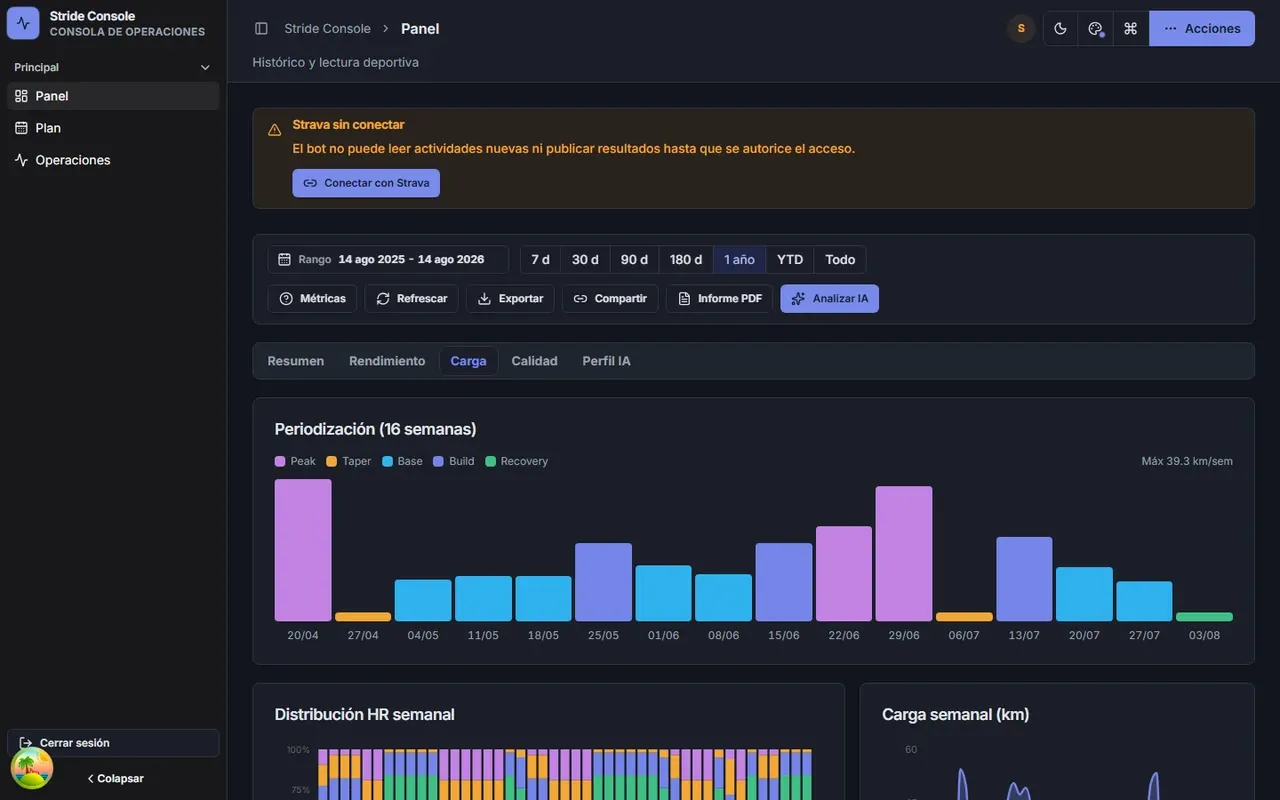Open the Acciones menu
Image resolution: width=1280 pixels, height=800 pixels.
pyautogui.click(x=1202, y=29)
